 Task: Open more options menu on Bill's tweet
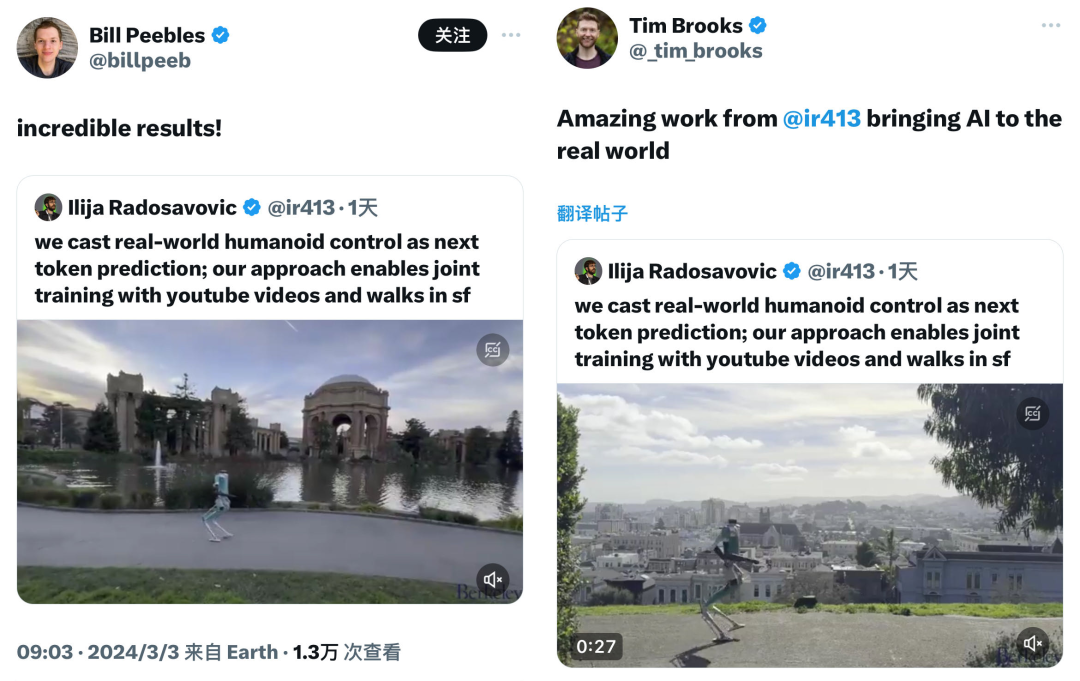pyautogui.click(x=511, y=36)
